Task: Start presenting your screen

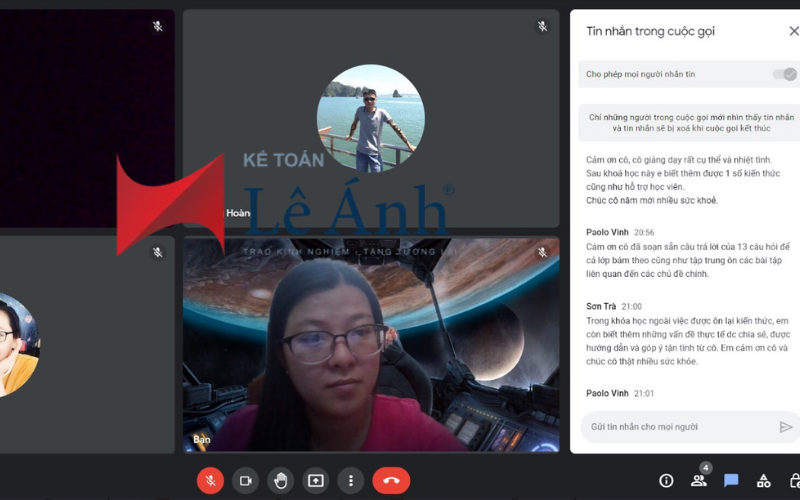Action: tap(316, 481)
